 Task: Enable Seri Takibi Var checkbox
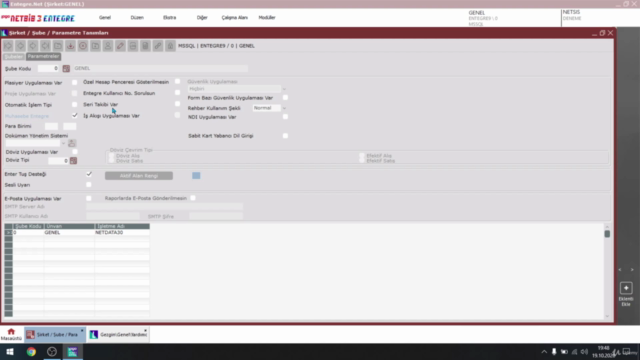point(177,104)
